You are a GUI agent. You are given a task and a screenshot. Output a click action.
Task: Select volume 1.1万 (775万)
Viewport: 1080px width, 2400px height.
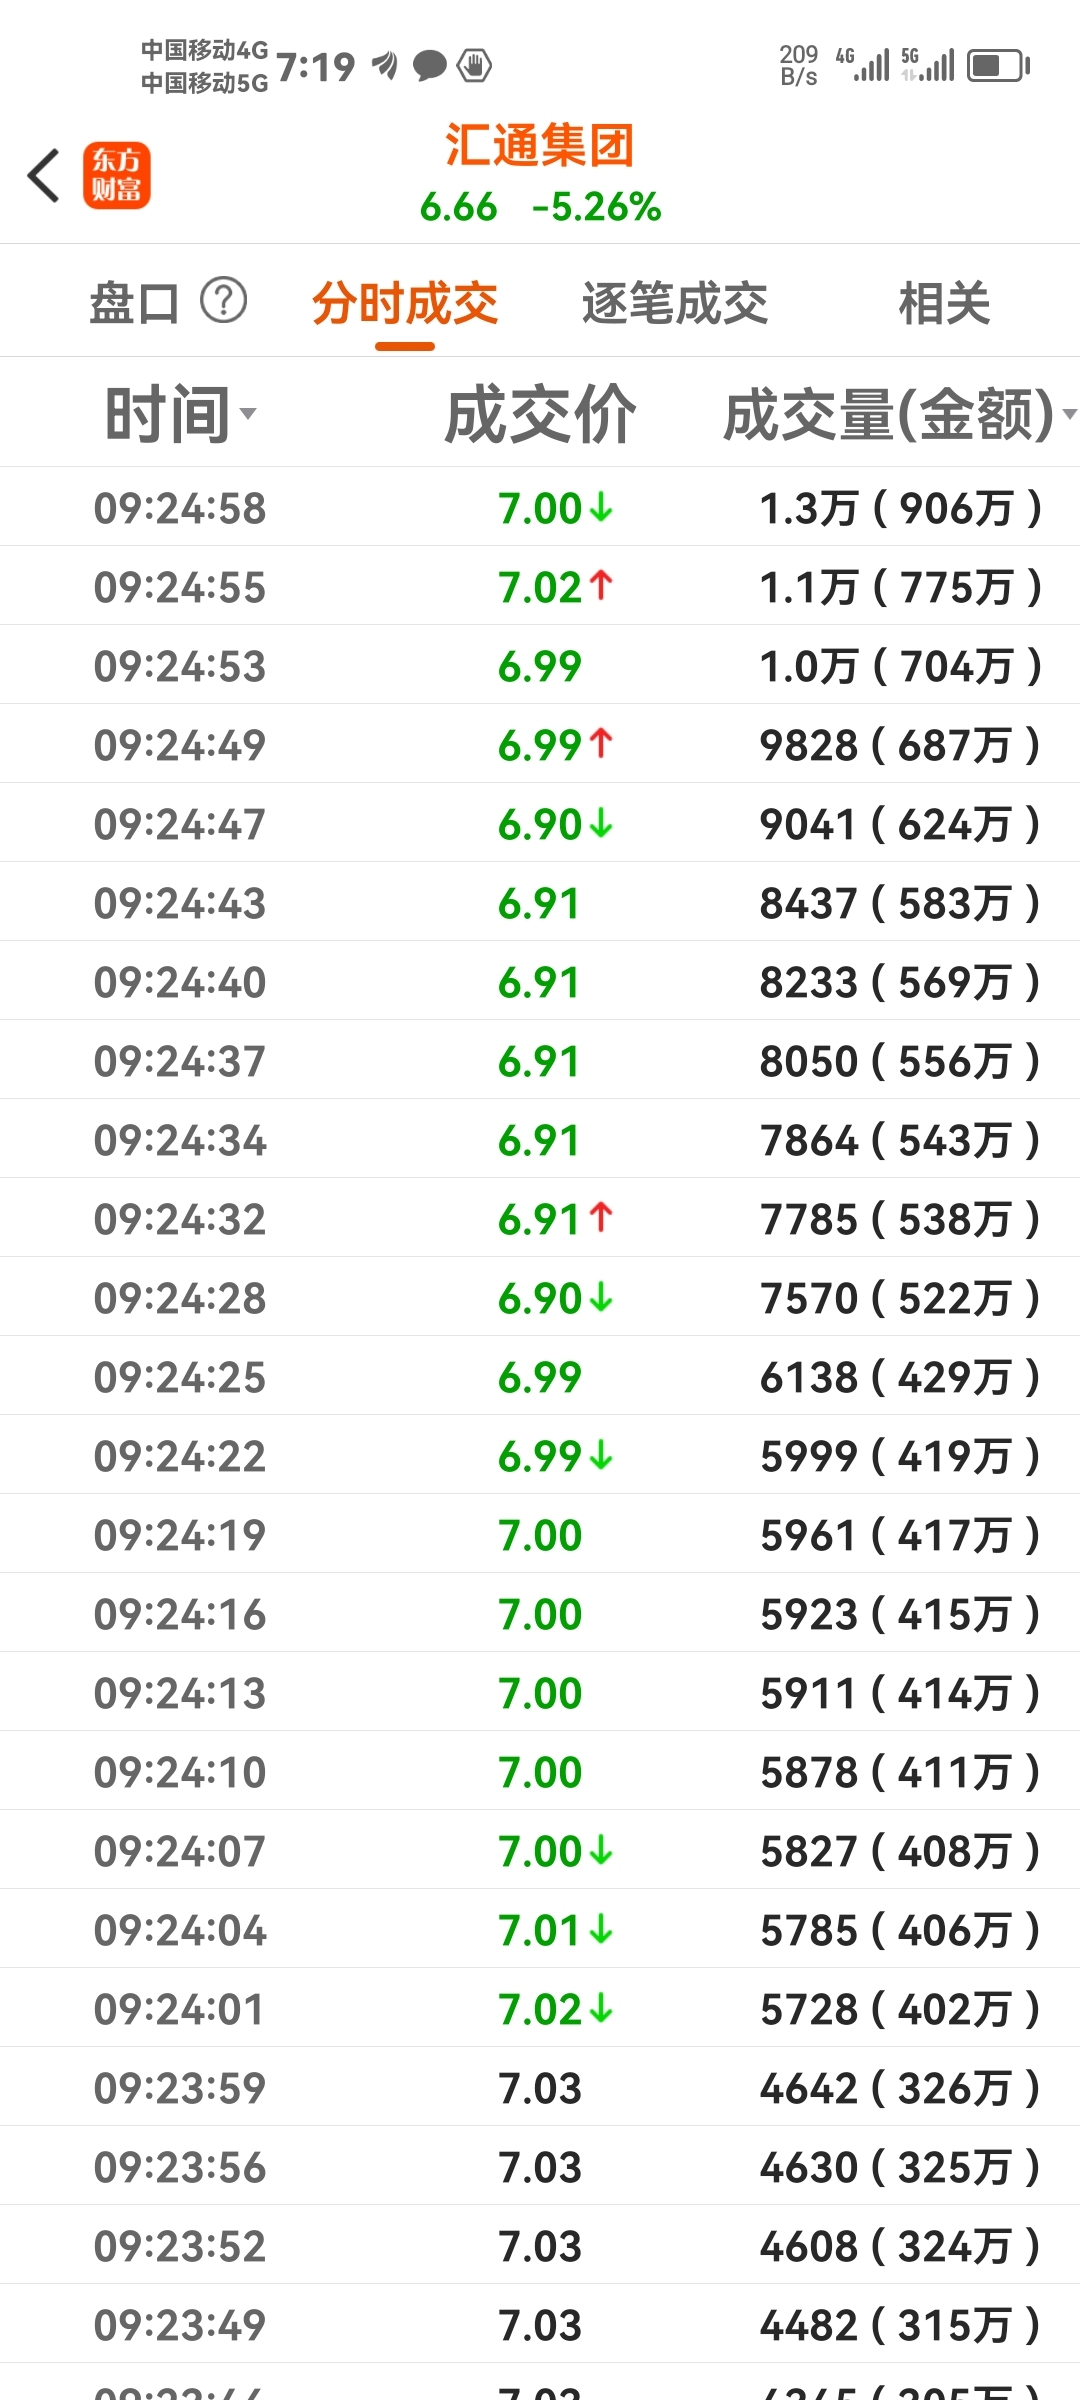901,587
